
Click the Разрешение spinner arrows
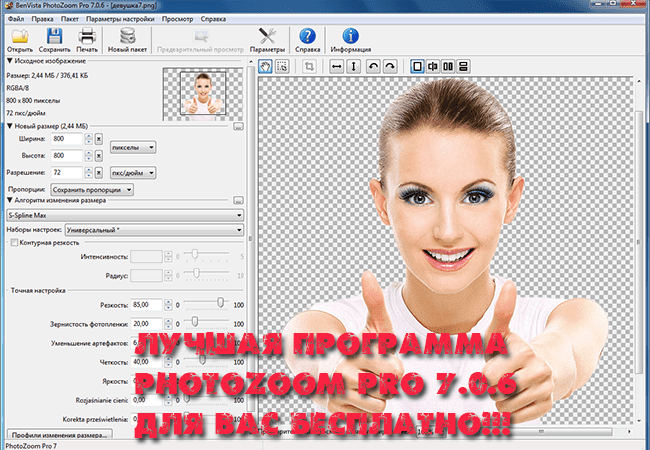click(88, 173)
